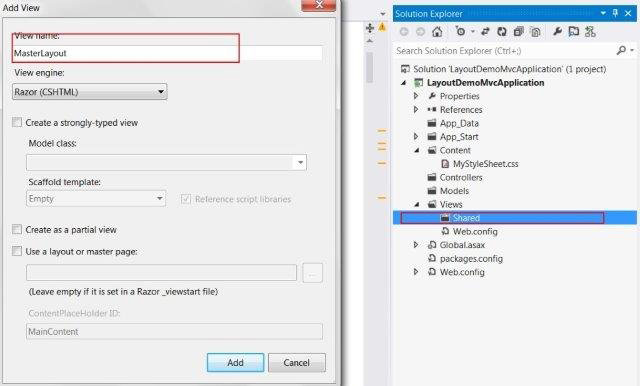
Task: Expand the Global.asax node
Action: [416, 244]
